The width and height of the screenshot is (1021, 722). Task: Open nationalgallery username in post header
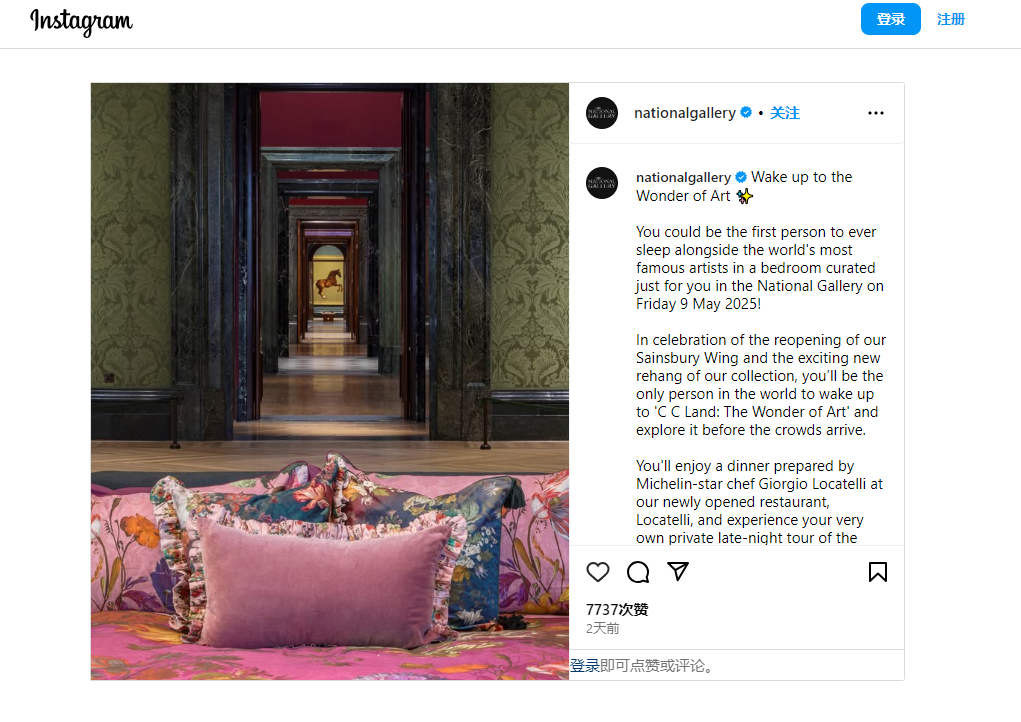click(x=684, y=113)
